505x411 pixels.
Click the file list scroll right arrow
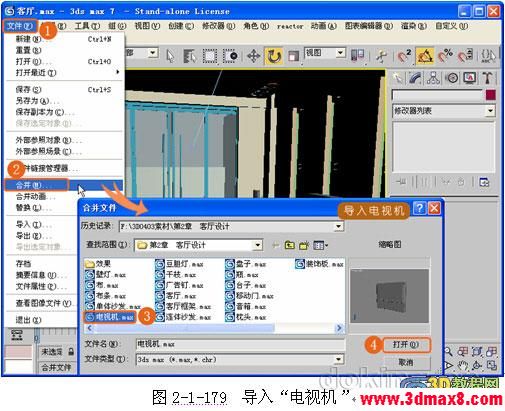point(339,328)
